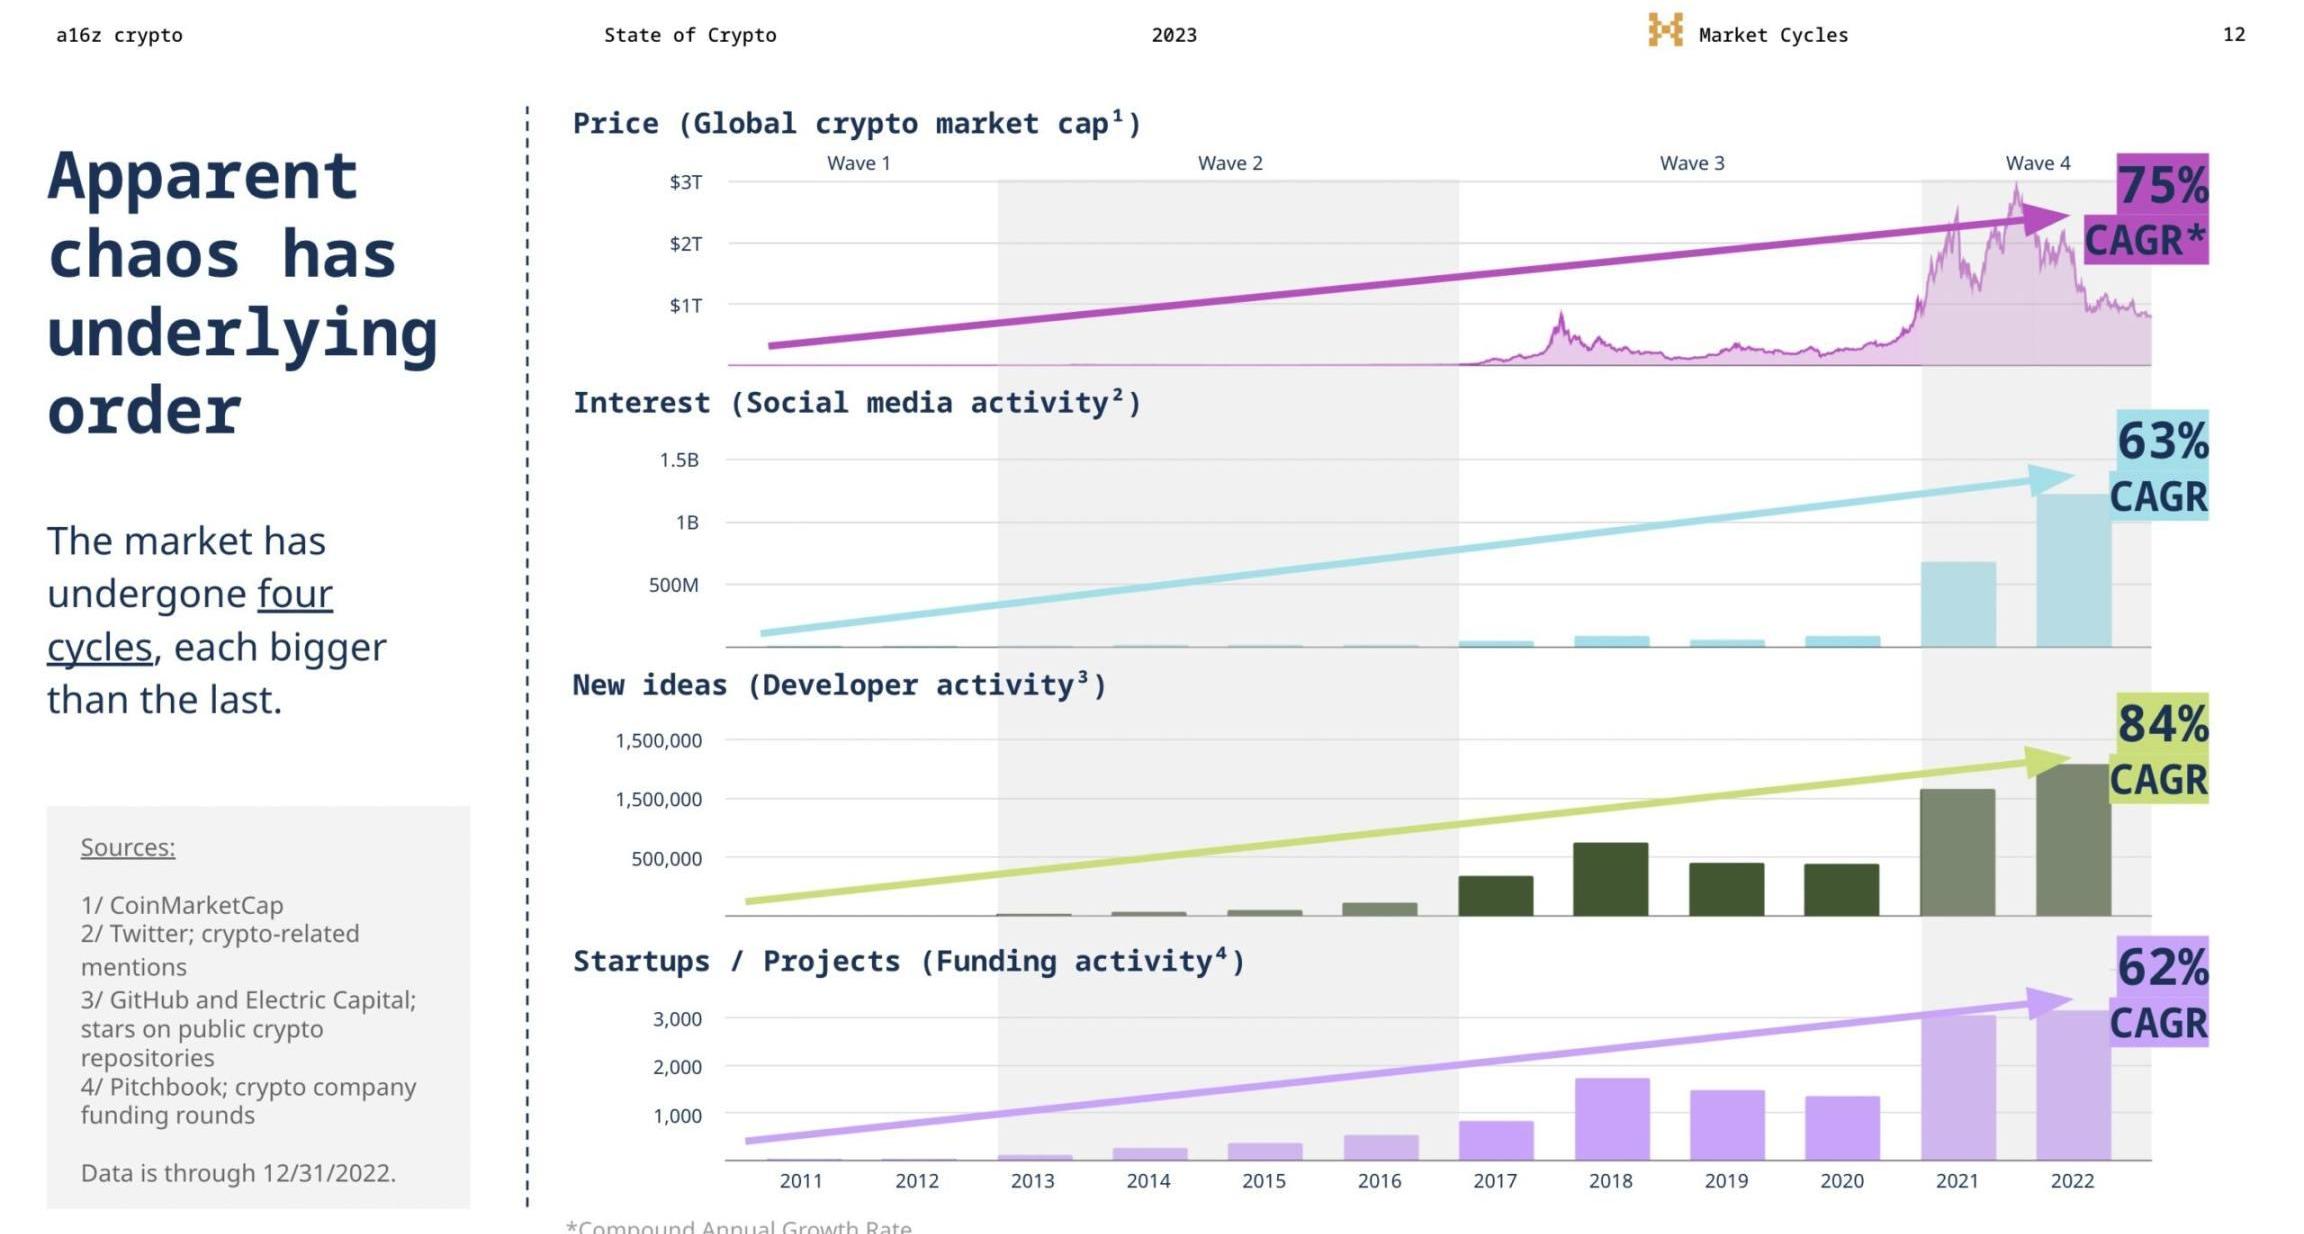The width and height of the screenshot is (2304, 1234).
Task: Click the 2022 social media activity bar
Action: pyautogui.click(x=2073, y=570)
